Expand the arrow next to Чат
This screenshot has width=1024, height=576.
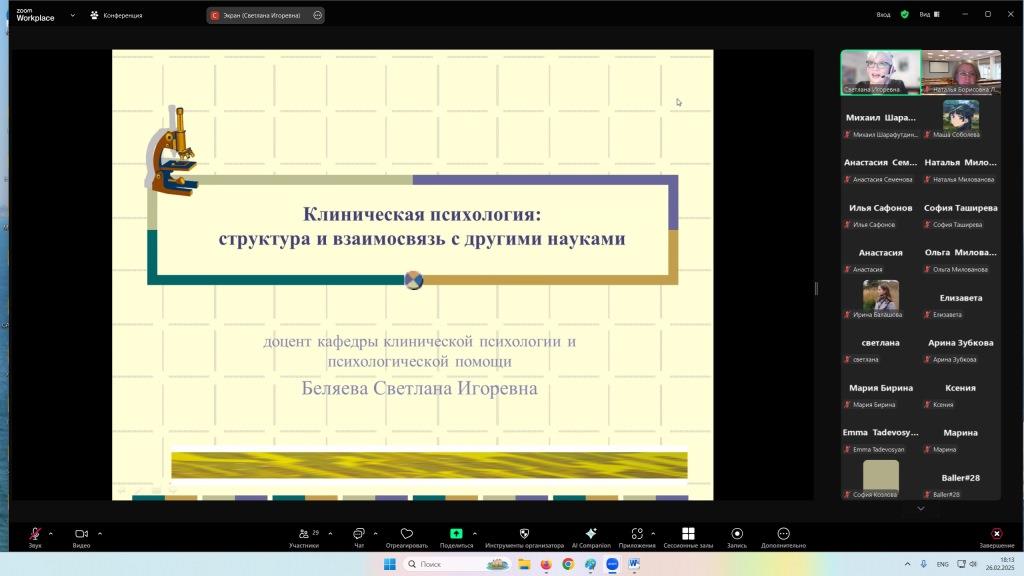pyautogui.click(x=376, y=534)
